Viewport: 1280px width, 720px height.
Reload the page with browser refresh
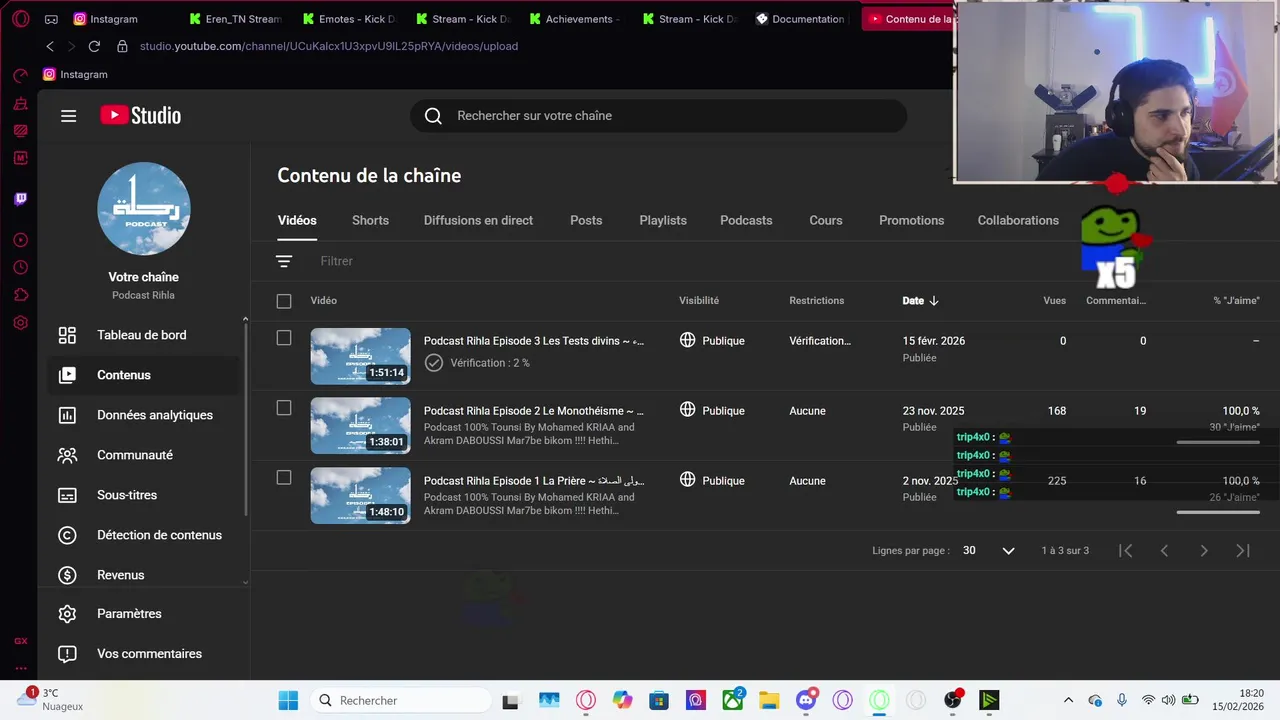pyautogui.click(x=94, y=46)
